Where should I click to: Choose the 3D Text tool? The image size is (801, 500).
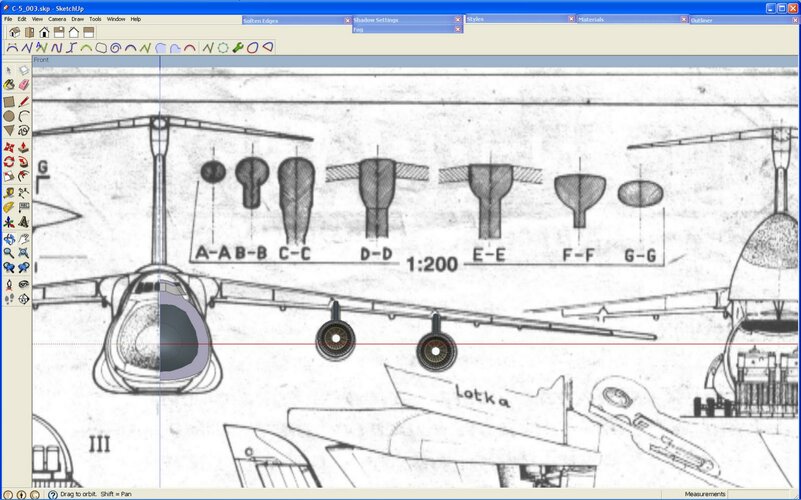(23, 222)
